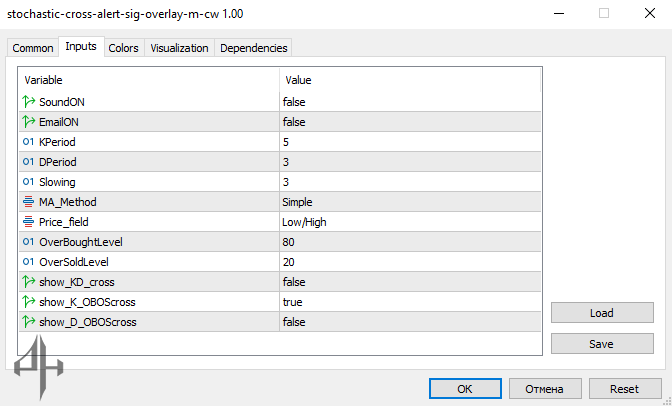The image size is (672, 406).
Task: Click the SoundON boolean type icon
Action: (x=28, y=102)
